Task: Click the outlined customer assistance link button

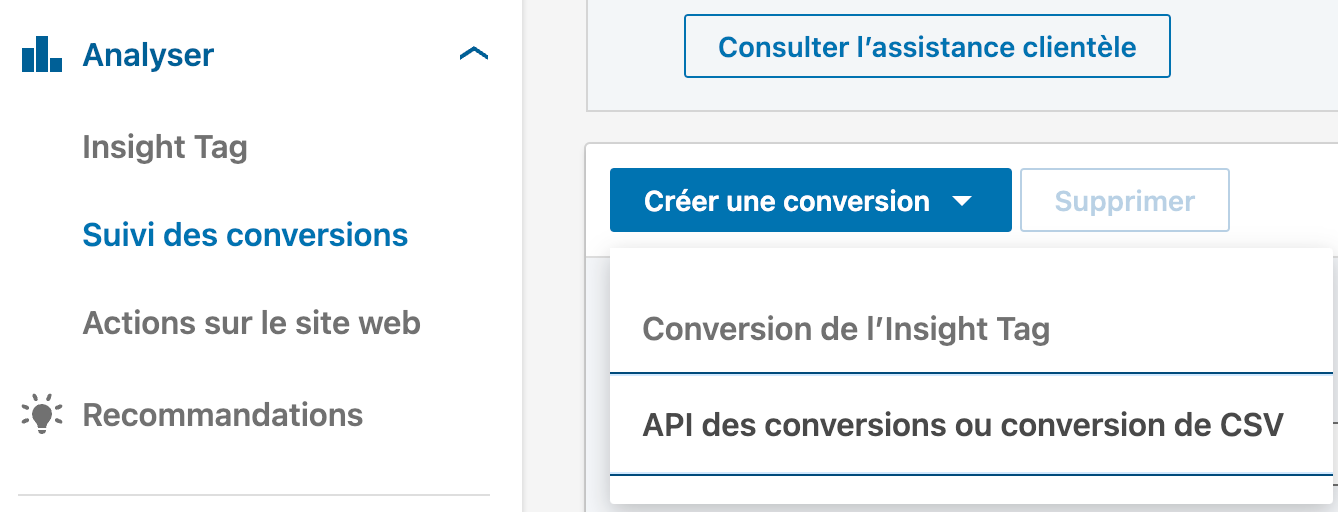Action: pyautogui.click(x=927, y=46)
